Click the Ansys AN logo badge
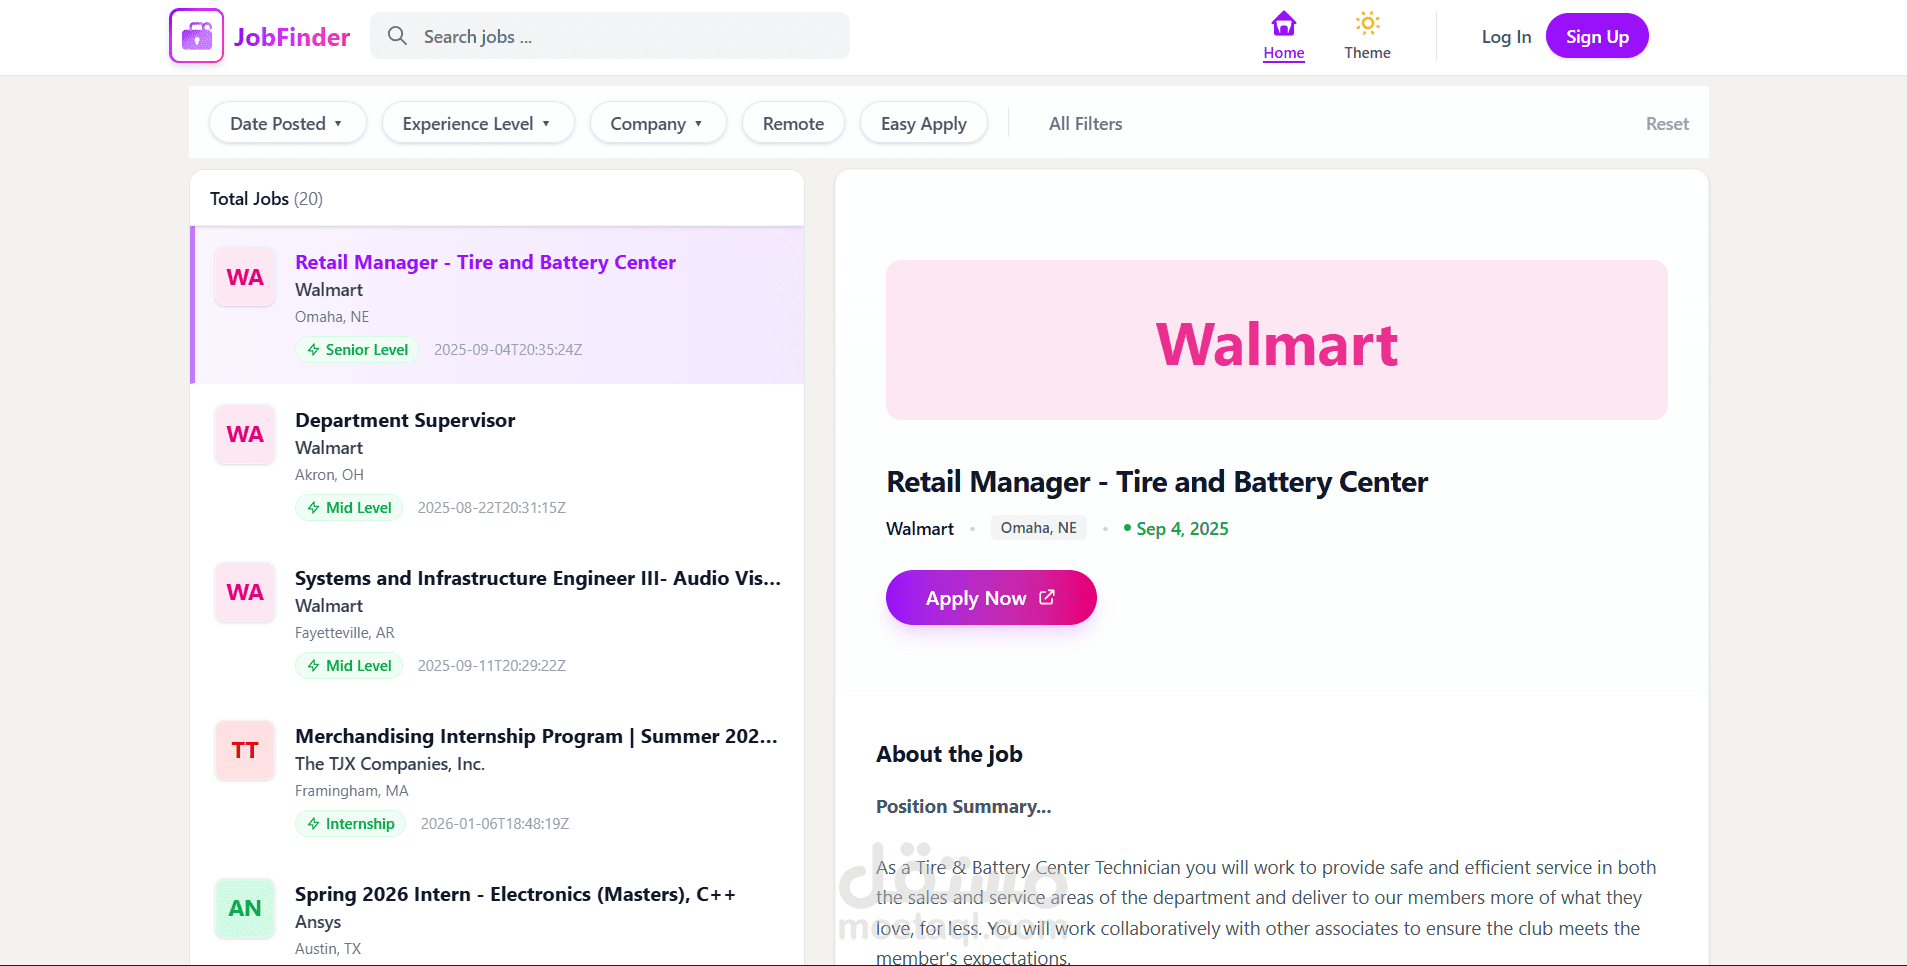Image resolution: width=1907 pixels, height=966 pixels. 244,908
